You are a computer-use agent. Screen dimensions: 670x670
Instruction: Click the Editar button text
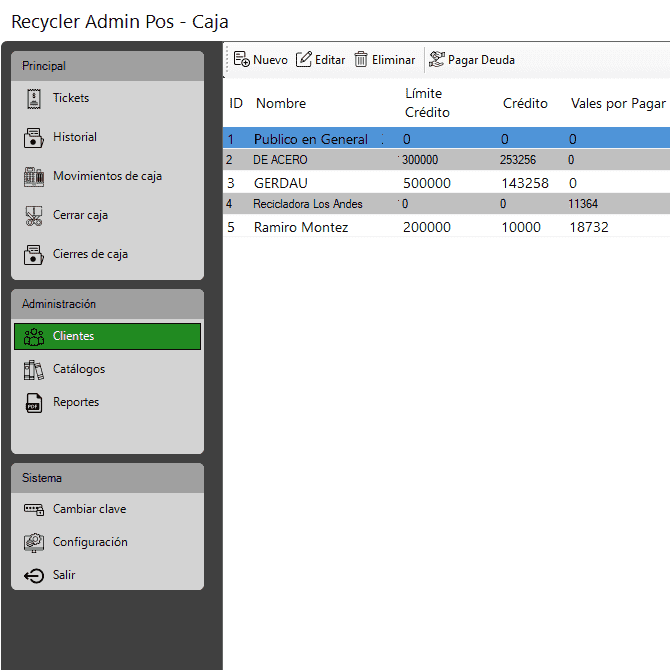330,60
